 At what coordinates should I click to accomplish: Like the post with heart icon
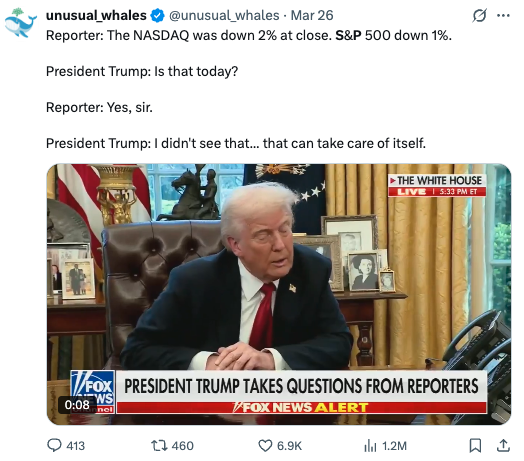point(265,446)
